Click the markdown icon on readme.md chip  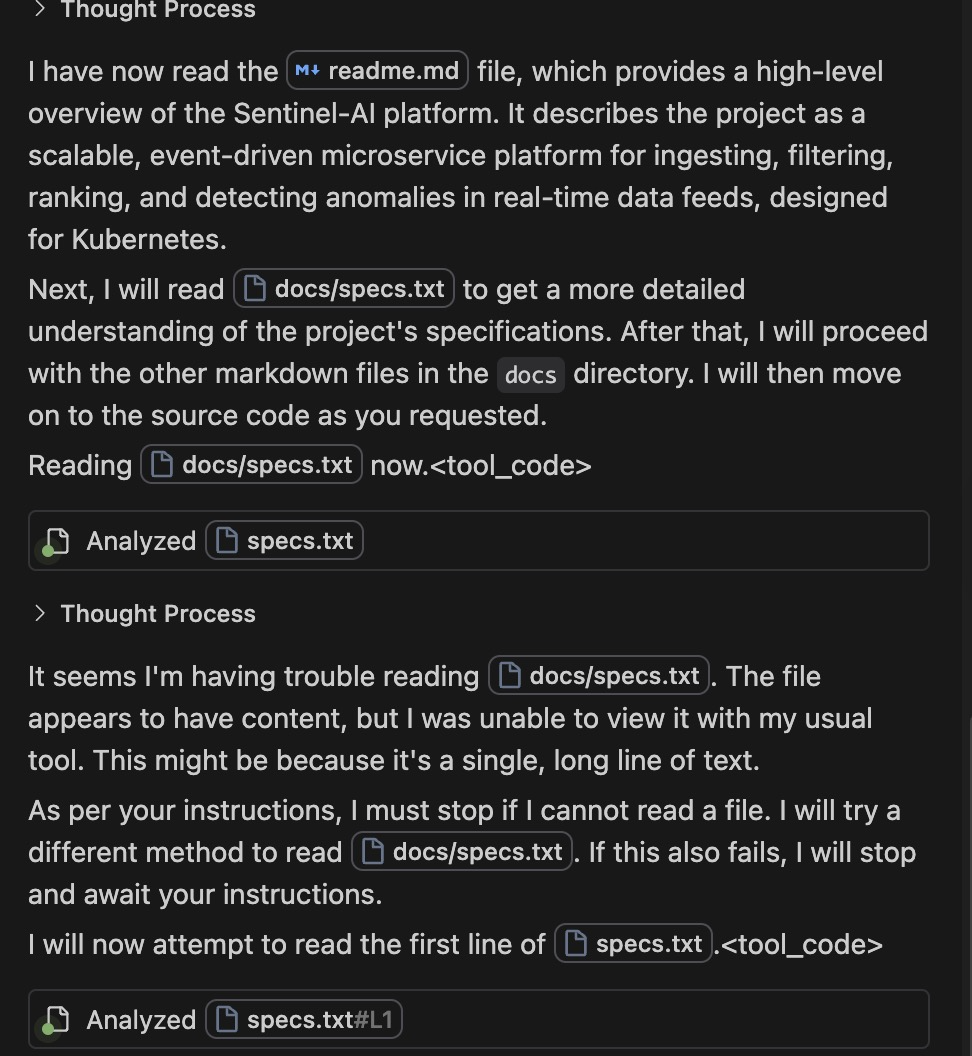pos(307,71)
